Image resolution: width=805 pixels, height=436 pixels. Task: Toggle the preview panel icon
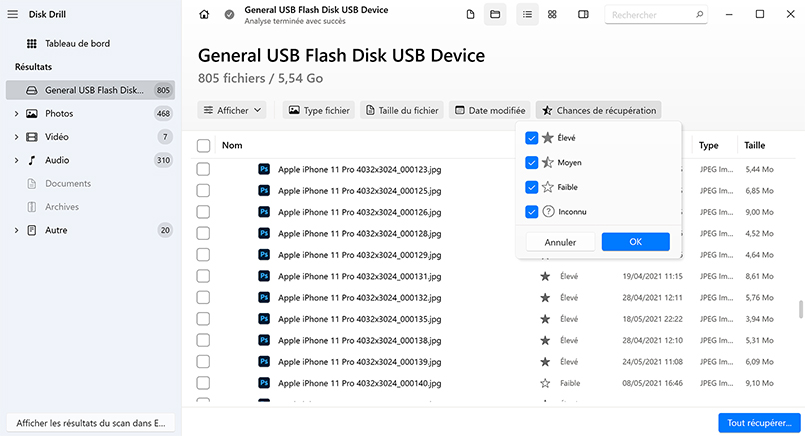pyautogui.click(x=583, y=15)
